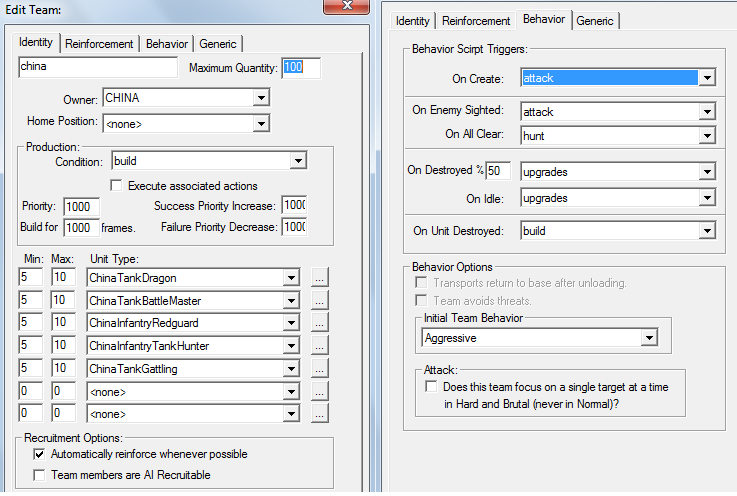Open the Owner dropdown showing CHINA
Image resolution: width=737 pixels, height=496 pixels.
click(x=260, y=98)
